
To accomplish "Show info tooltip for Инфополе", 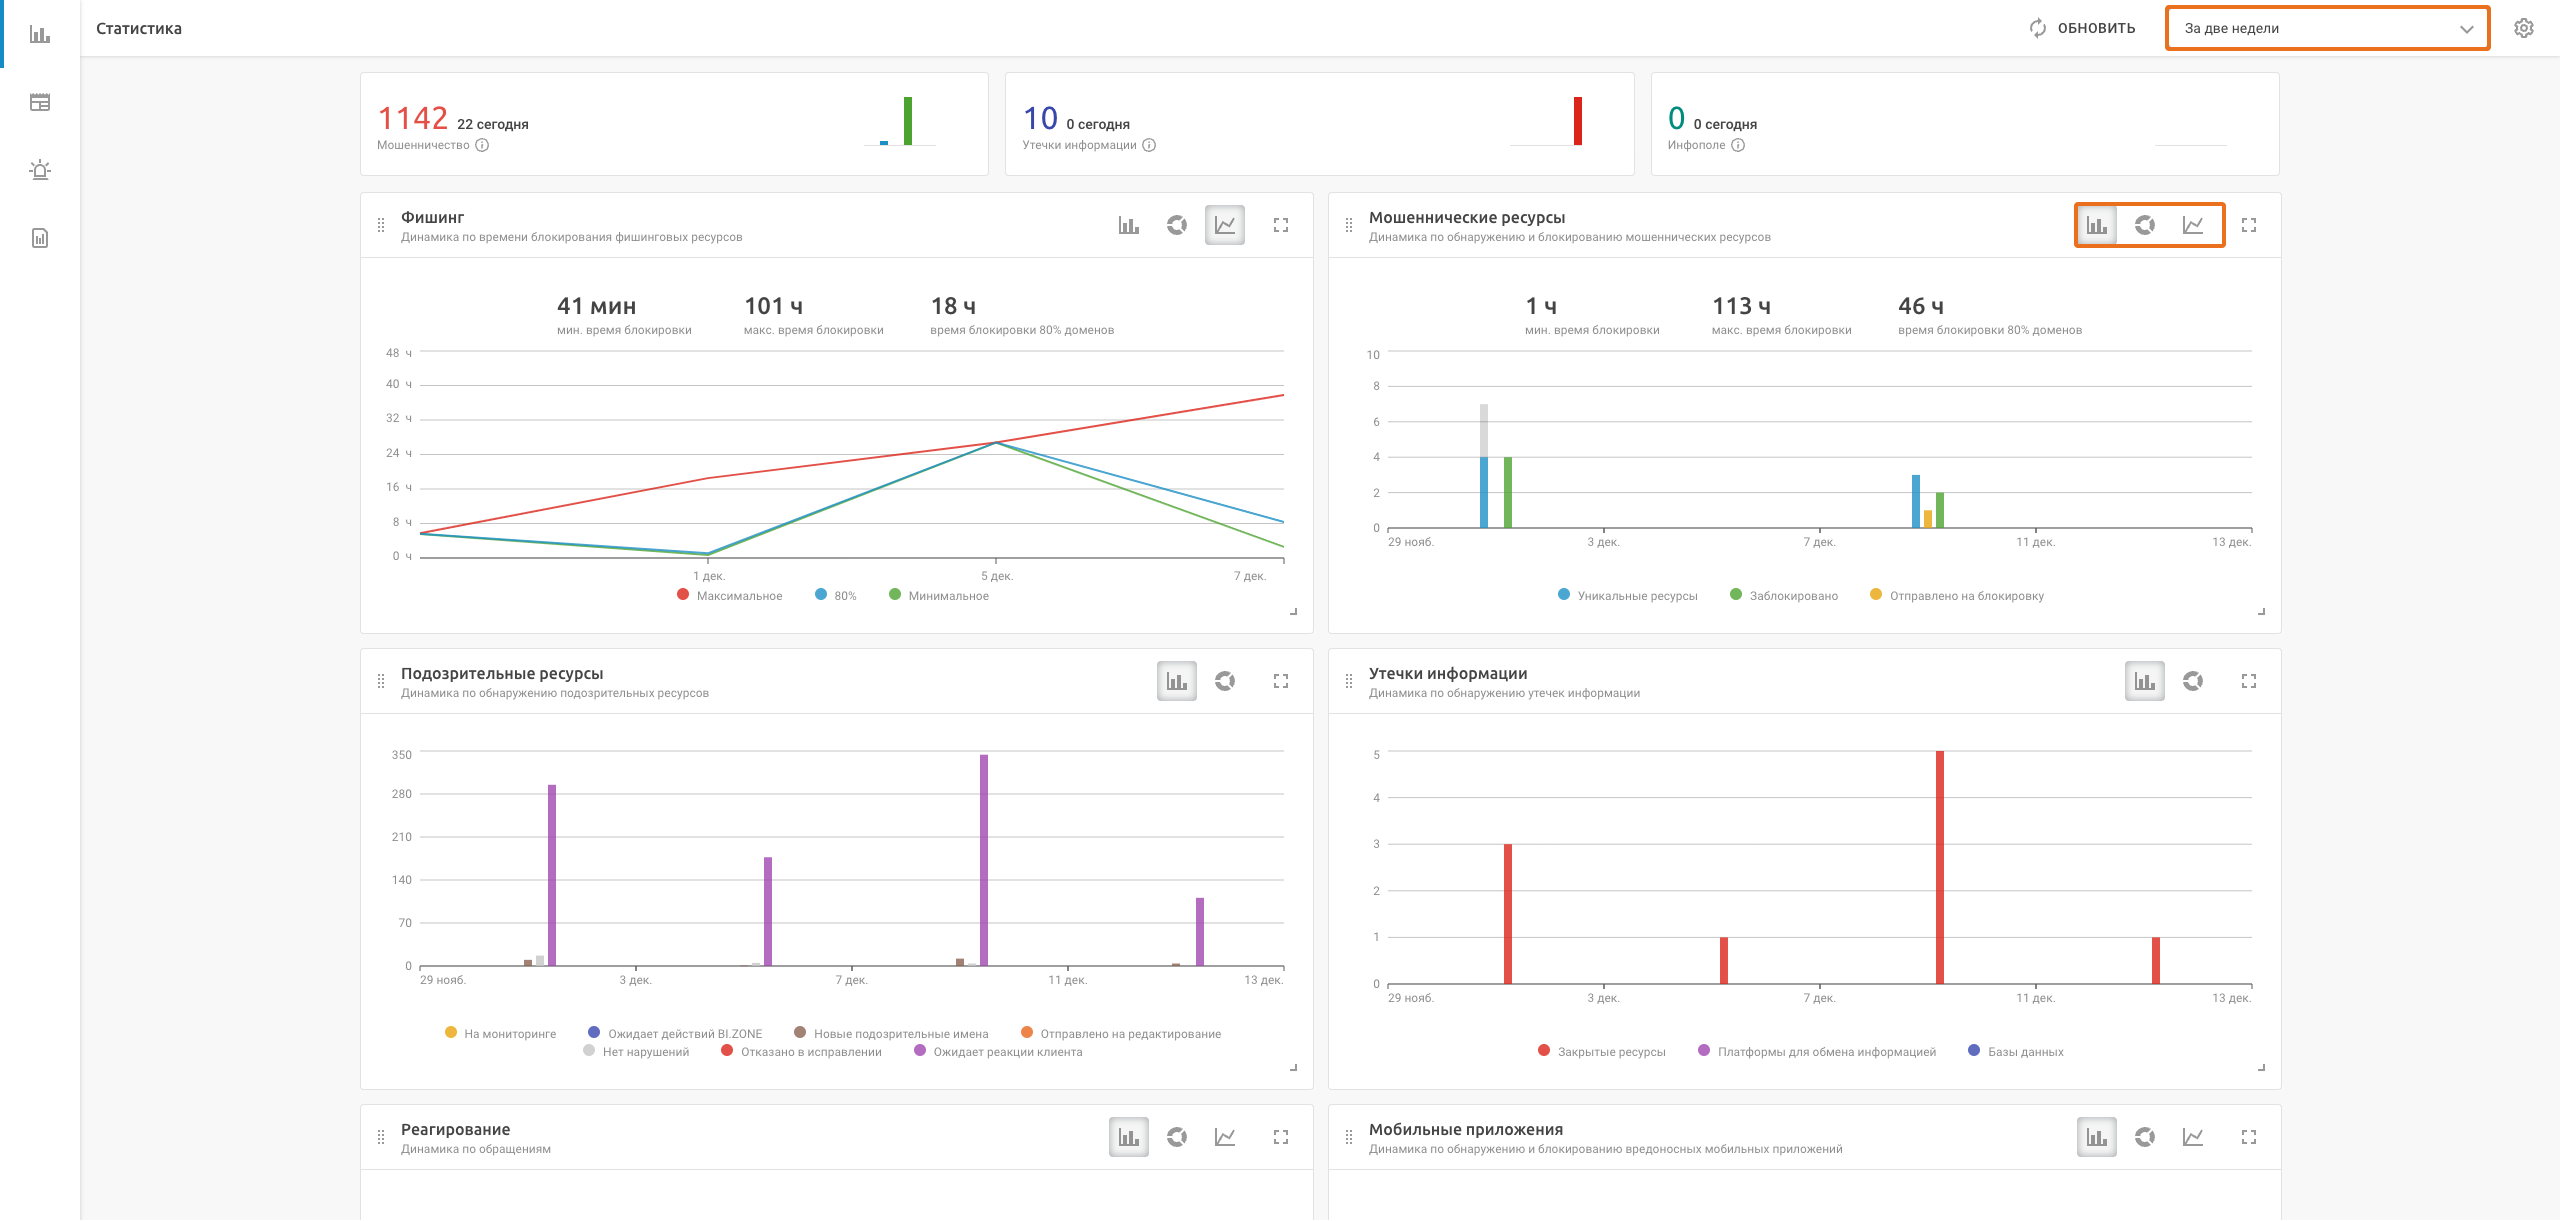I will (x=1738, y=145).
